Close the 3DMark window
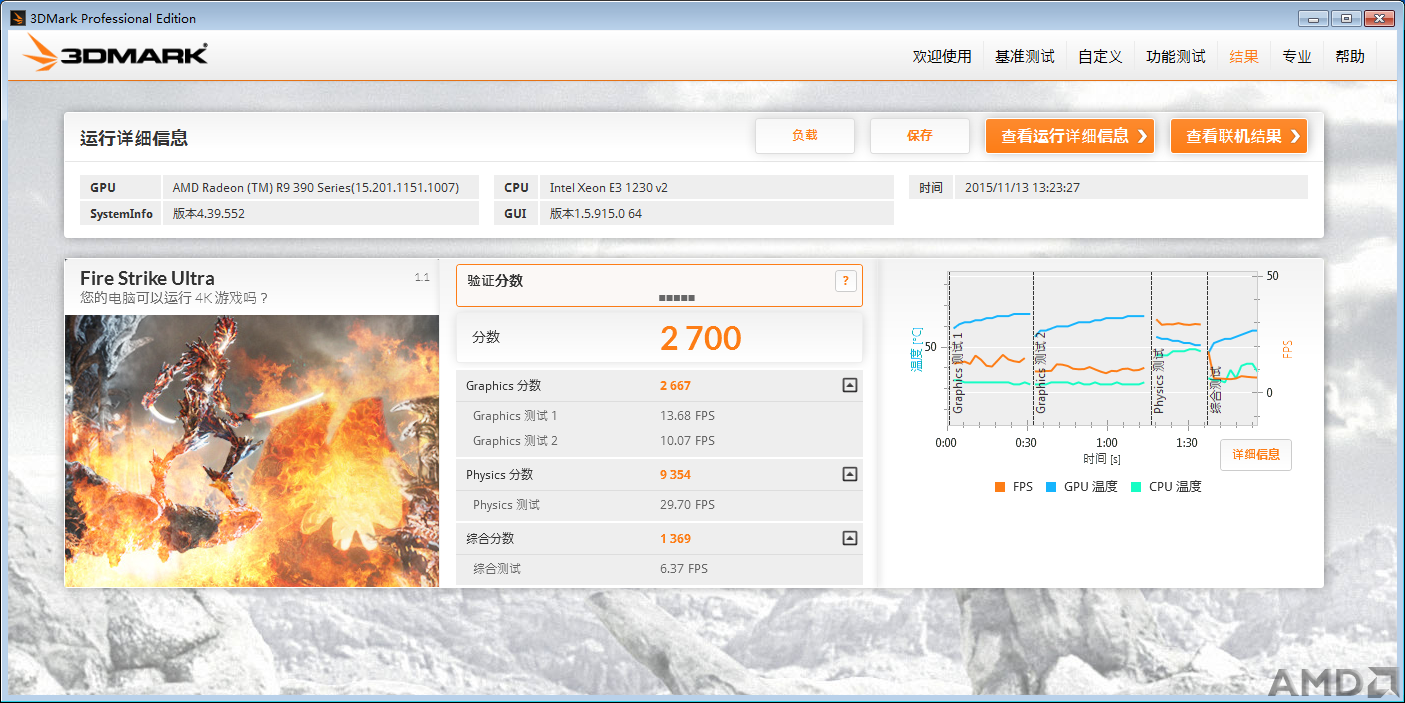The width and height of the screenshot is (1405, 703). click(1379, 18)
